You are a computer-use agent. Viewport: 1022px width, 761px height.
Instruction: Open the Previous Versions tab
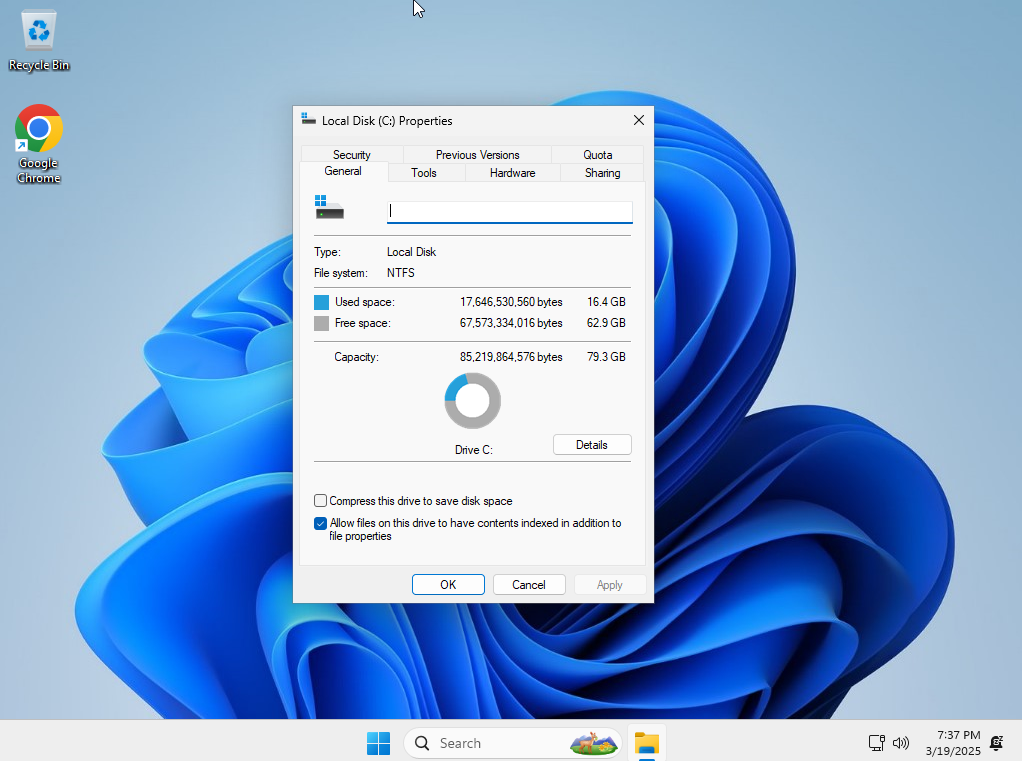pyautogui.click(x=477, y=155)
